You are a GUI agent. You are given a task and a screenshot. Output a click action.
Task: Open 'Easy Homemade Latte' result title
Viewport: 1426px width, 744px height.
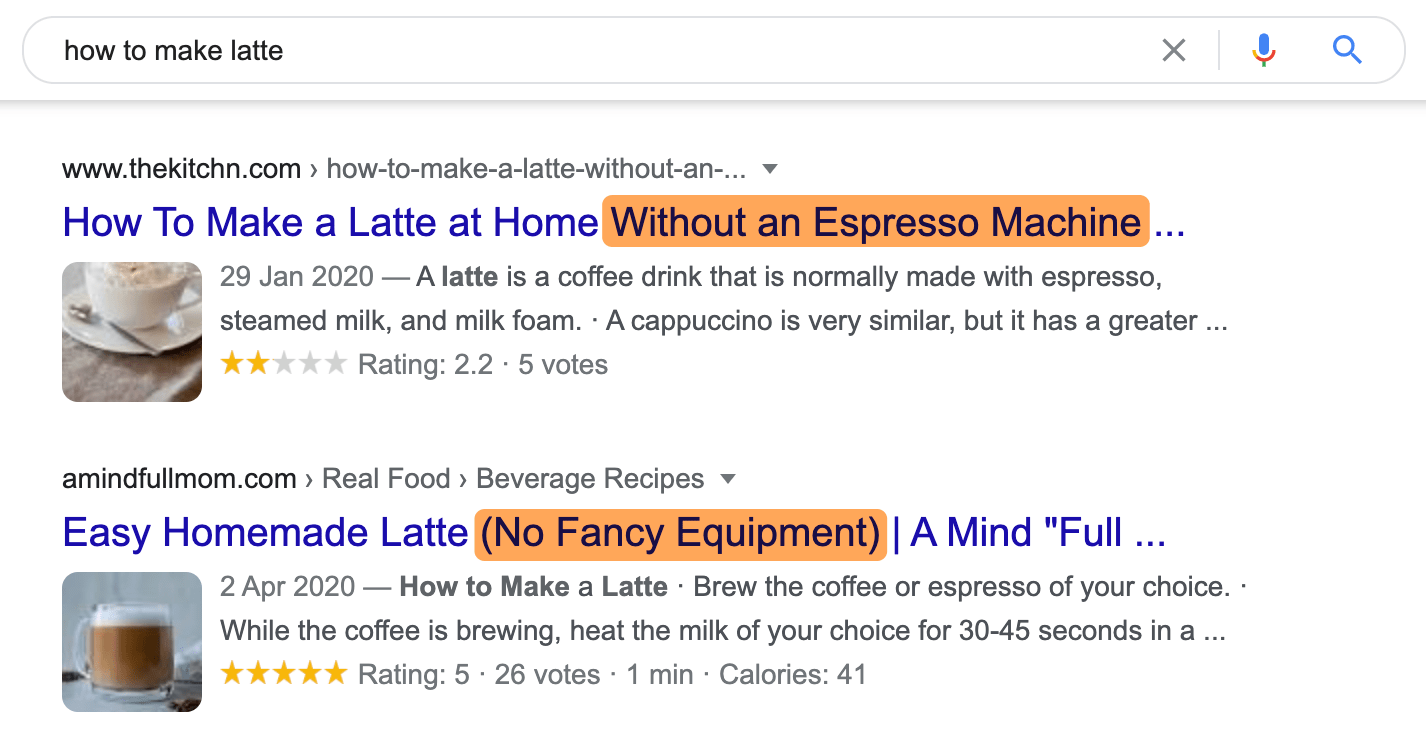coord(265,532)
